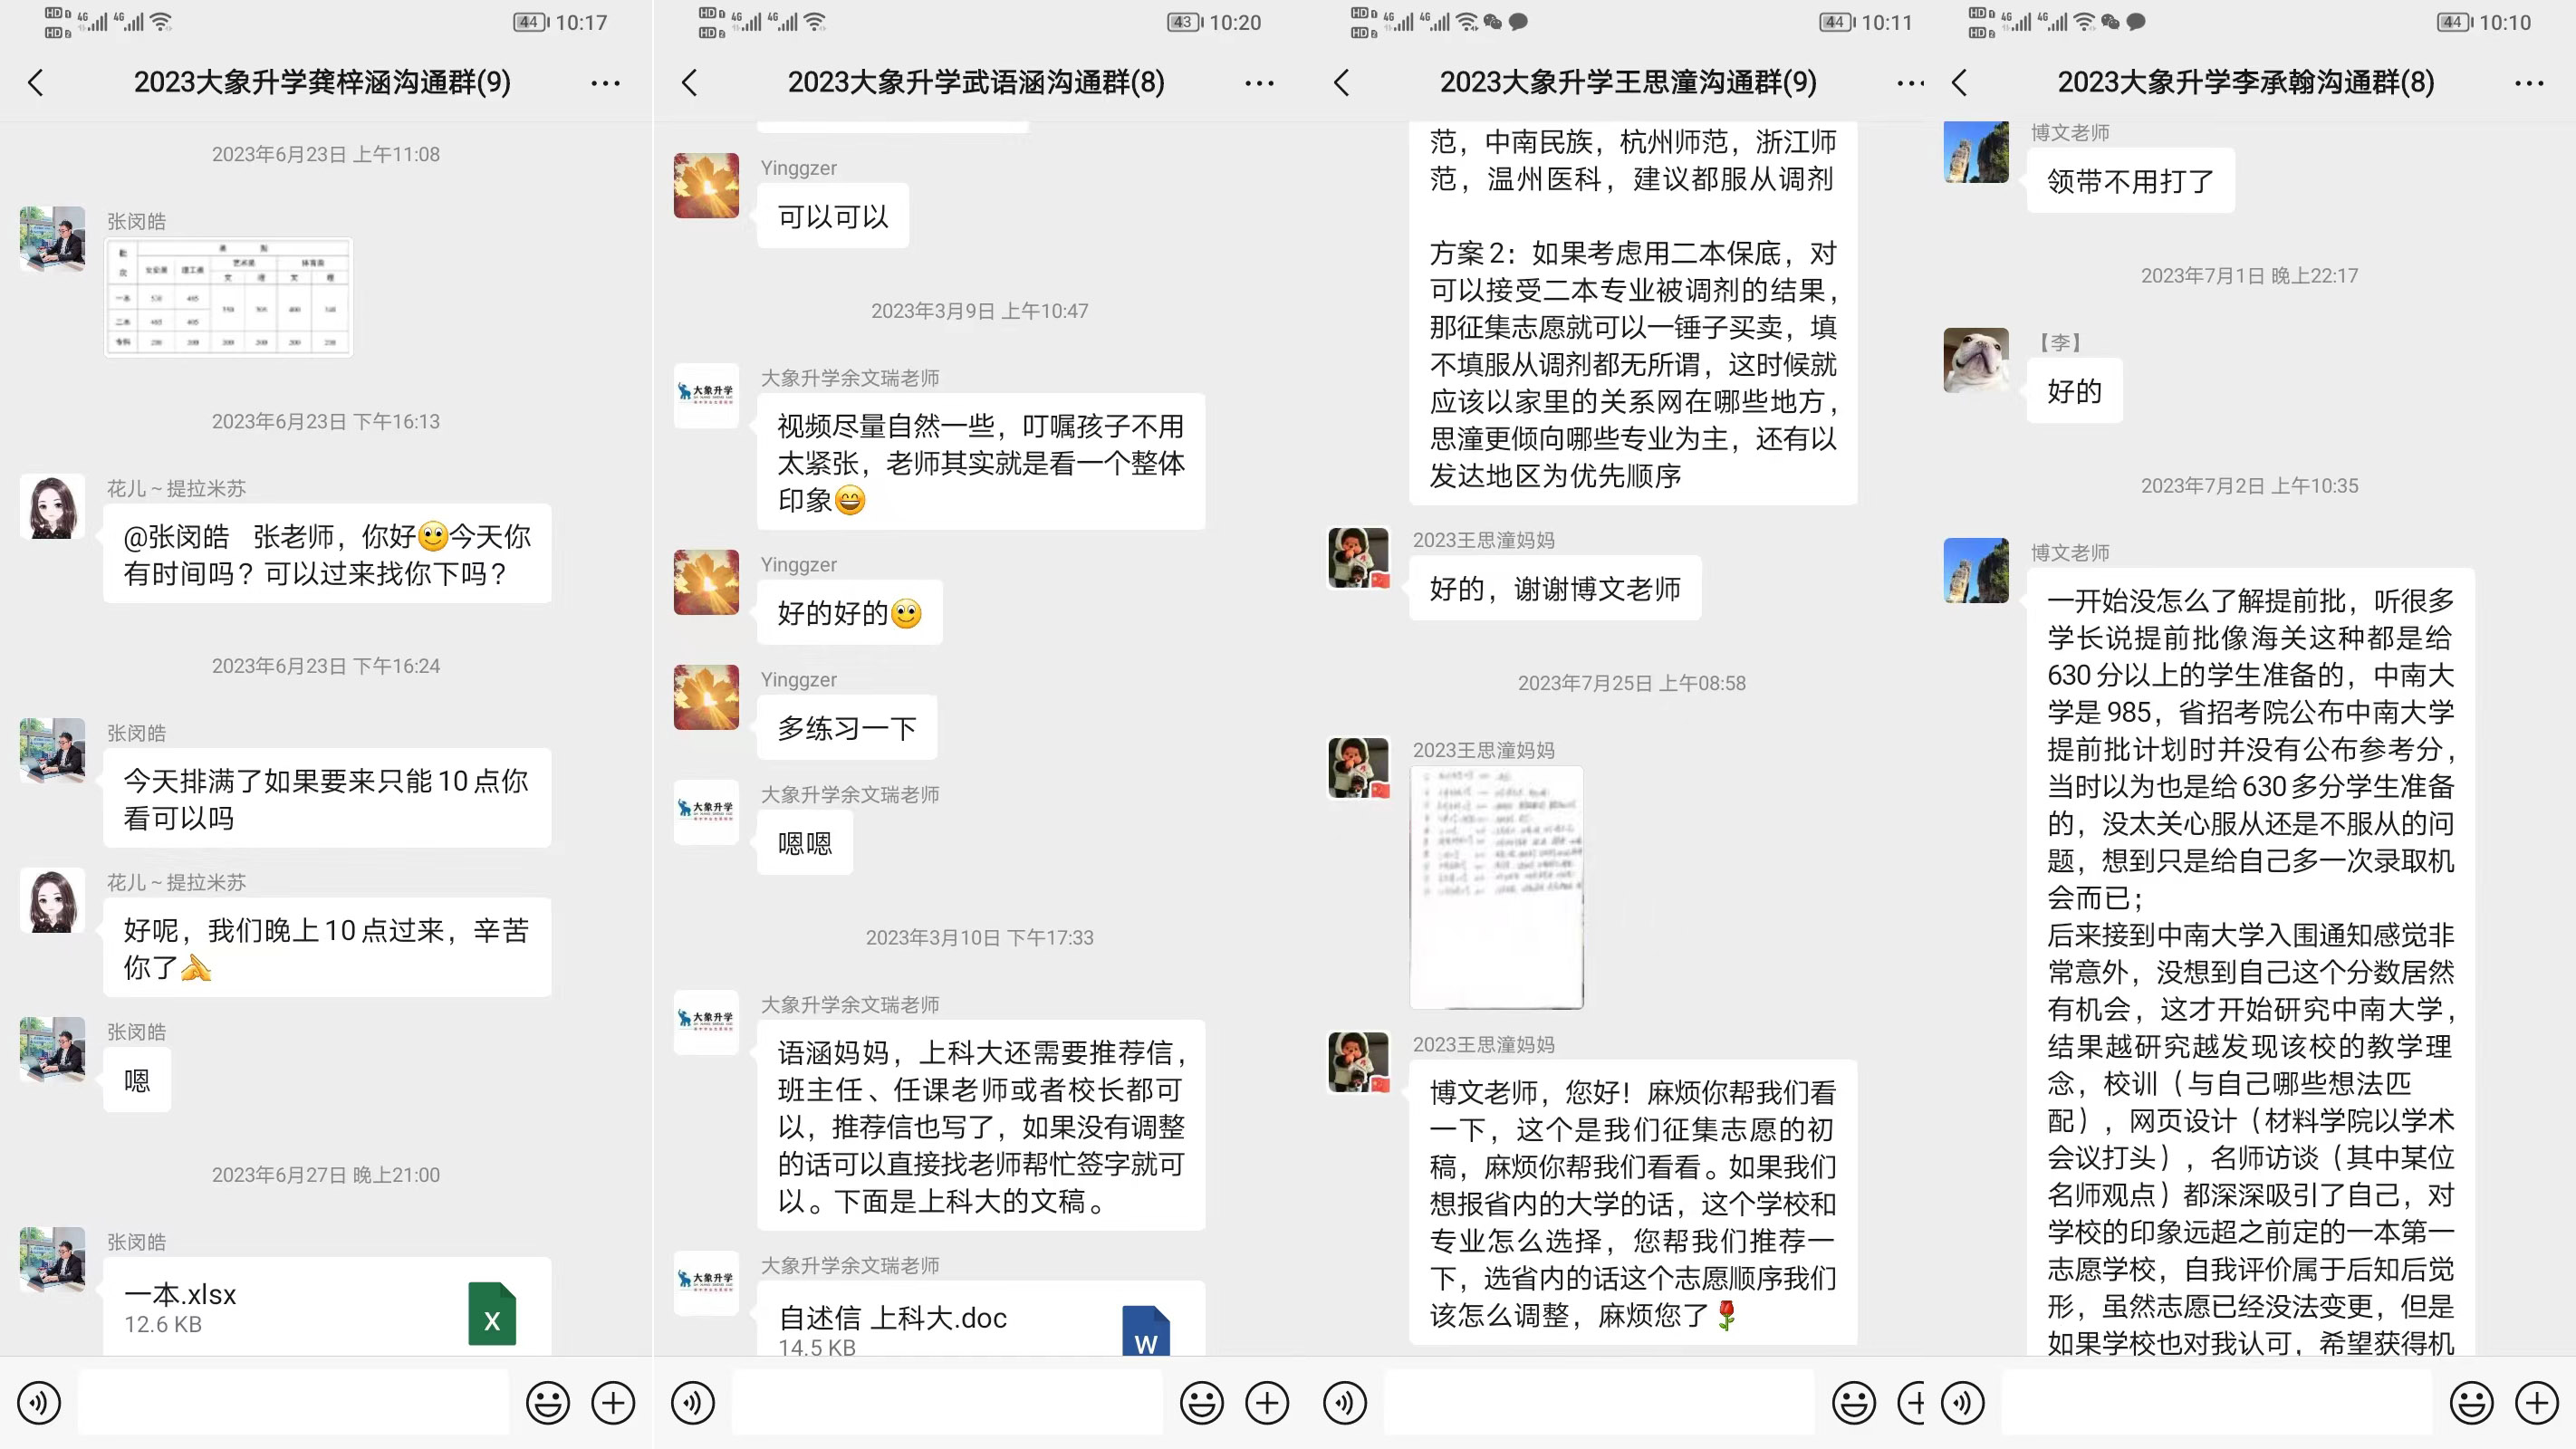This screenshot has width=2576, height=1449.
Task: Tap voice input icon in 龚梓涵 chat
Action: pos(38,1403)
